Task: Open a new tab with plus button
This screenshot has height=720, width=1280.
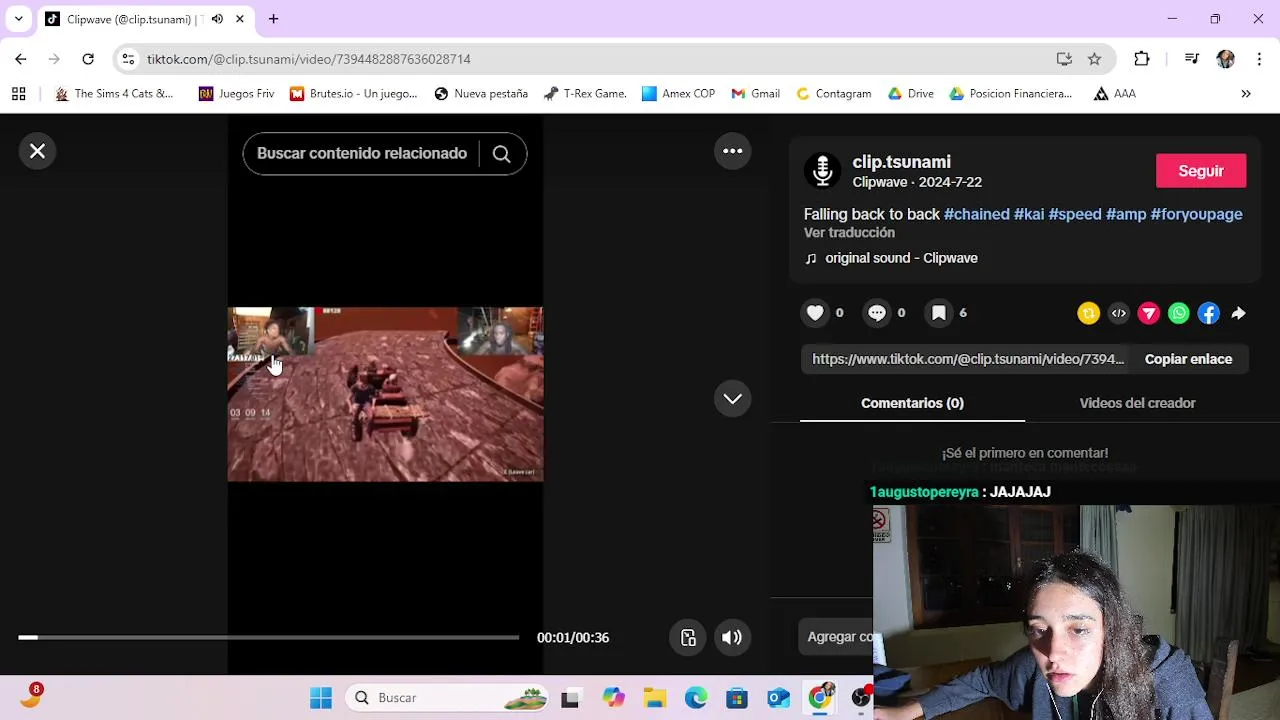Action: [x=273, y=19]
